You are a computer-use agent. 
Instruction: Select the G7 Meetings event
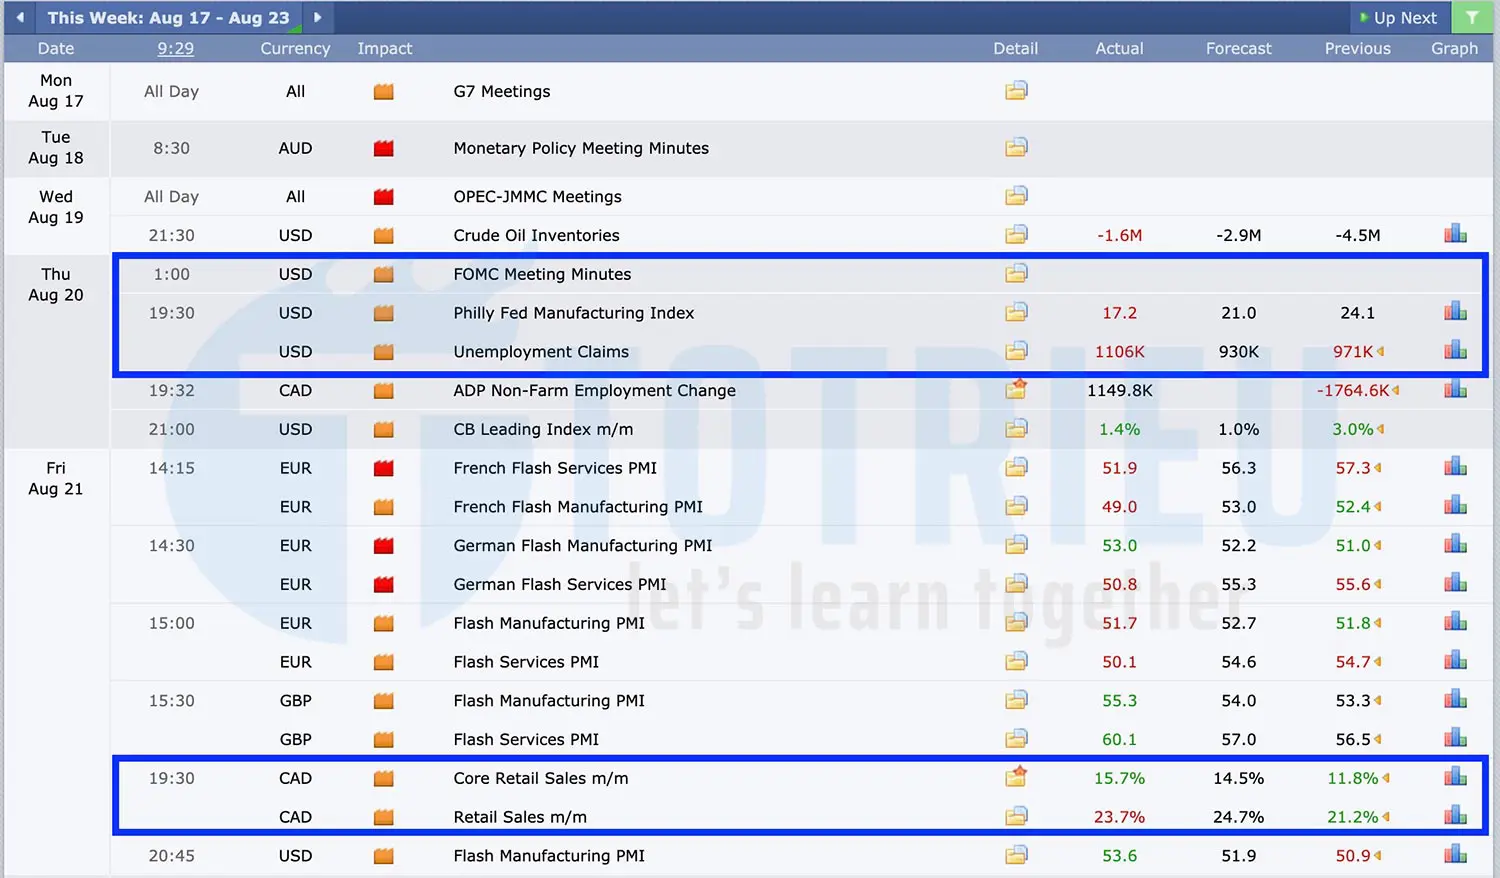(x=502, y=91)
